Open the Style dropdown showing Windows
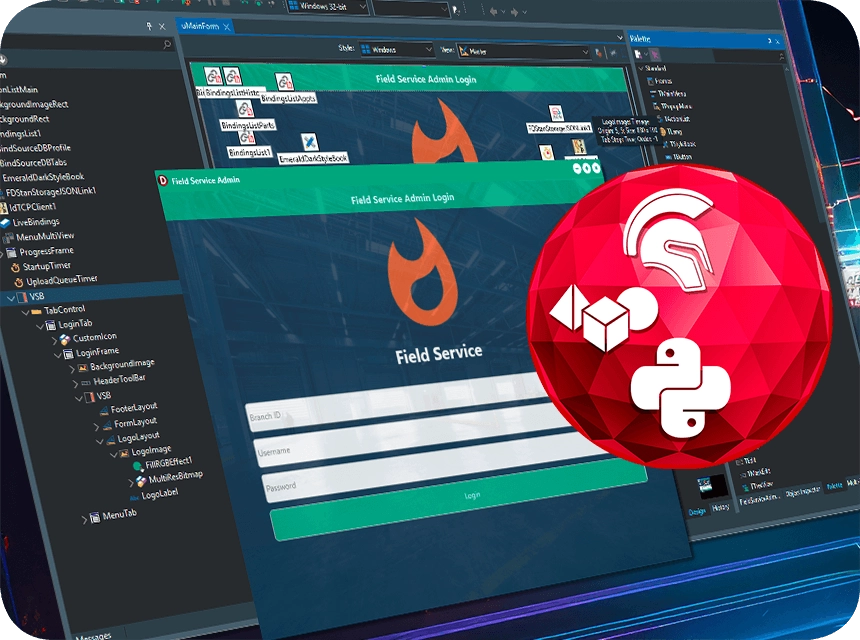This screenshot has width=860, height=640. coord(396,49)
